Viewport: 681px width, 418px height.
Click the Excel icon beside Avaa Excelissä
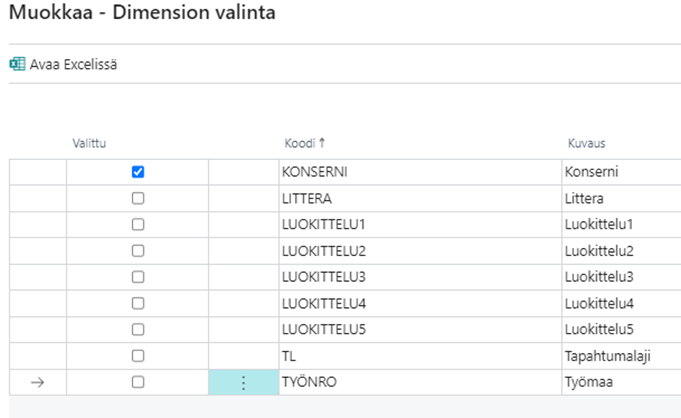point(17,65)
